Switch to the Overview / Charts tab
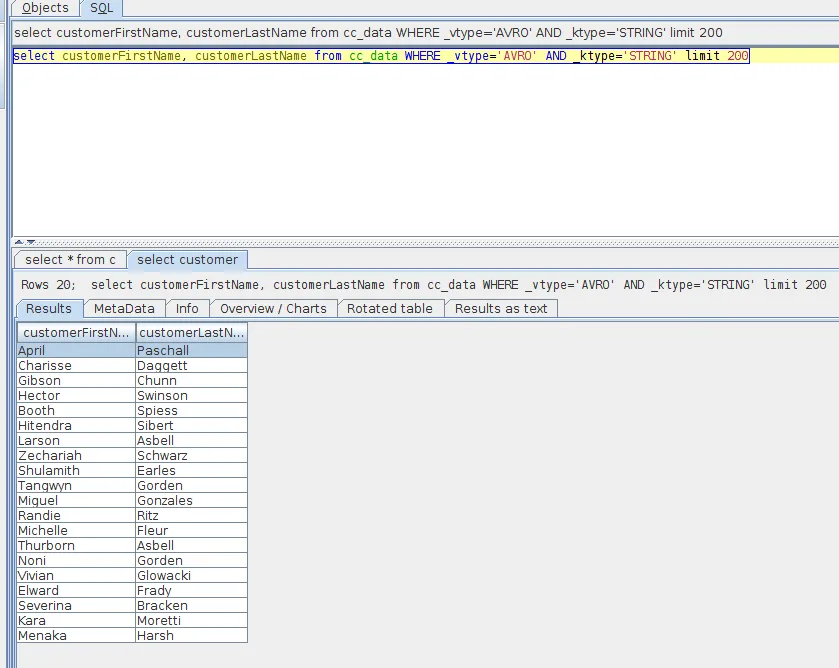Screen dimensions: 839x668 (273, 308)
